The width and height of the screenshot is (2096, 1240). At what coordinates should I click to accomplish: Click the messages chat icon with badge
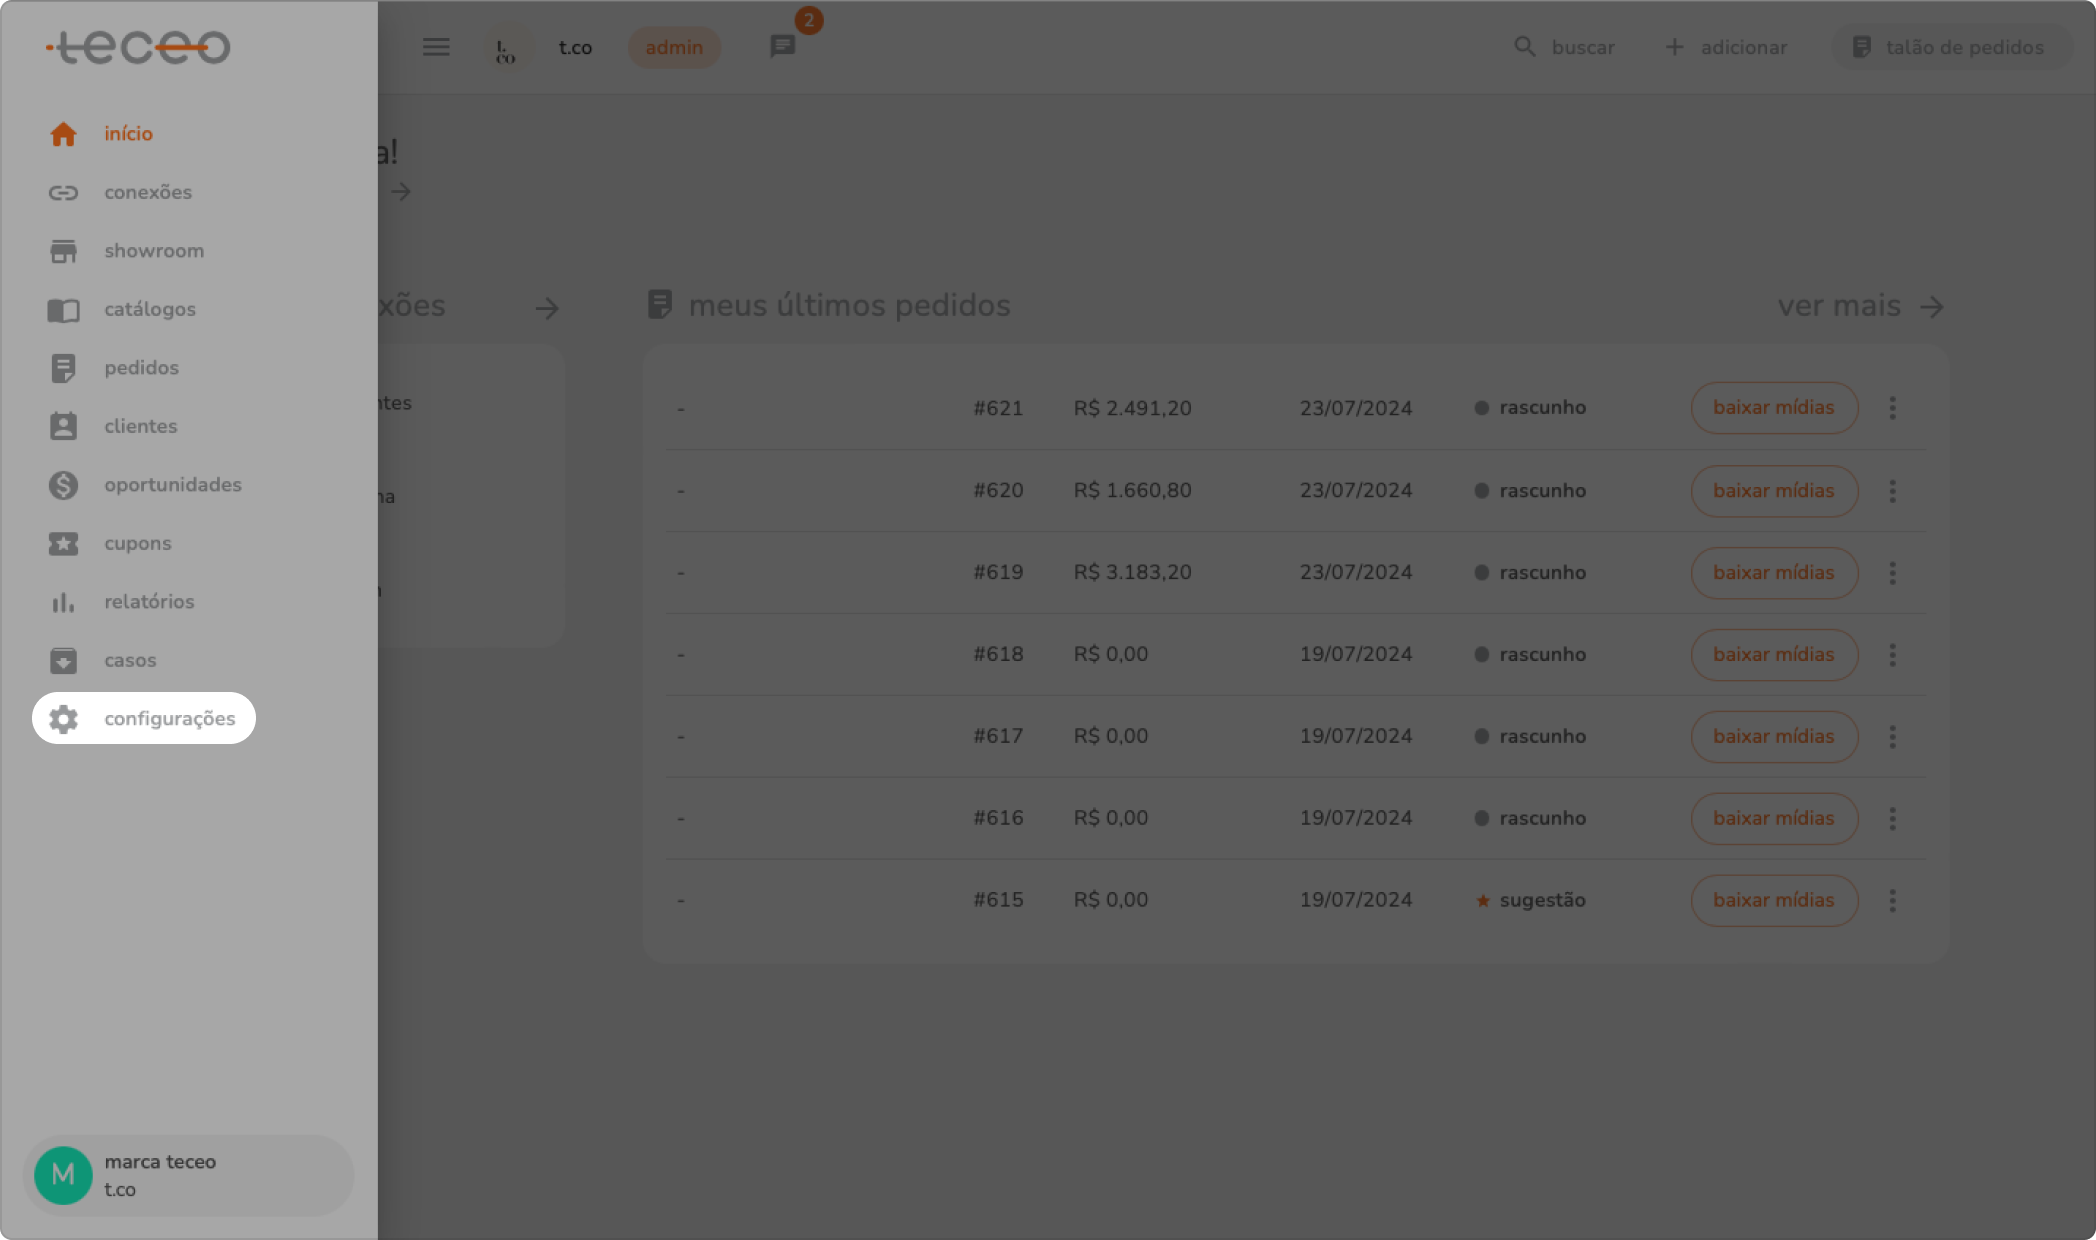(x=782, y=47)
